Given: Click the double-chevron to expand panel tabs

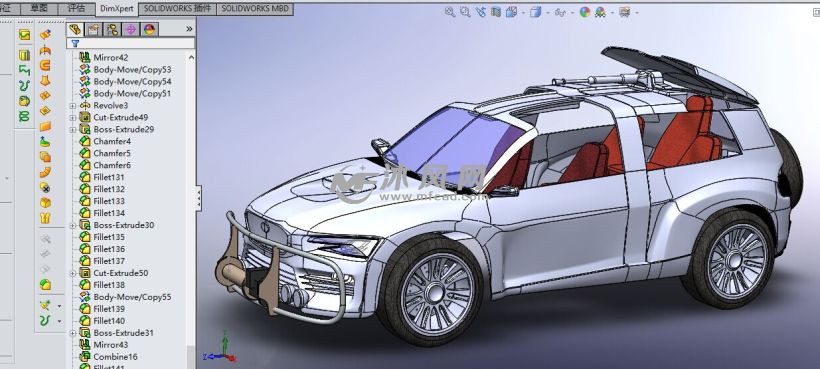Looking at the screenshot, I should (189, 30).
